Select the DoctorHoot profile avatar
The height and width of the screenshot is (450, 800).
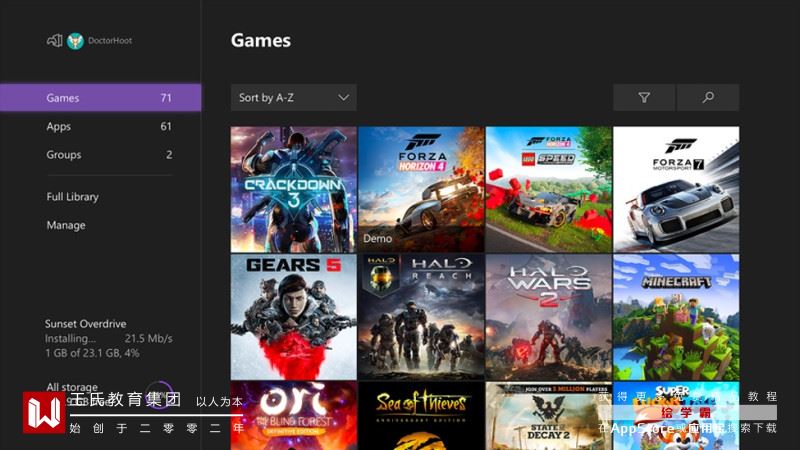coord(76,41)
